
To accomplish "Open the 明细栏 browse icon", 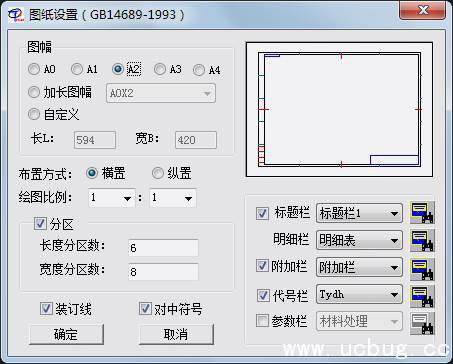I will (422, 240).
